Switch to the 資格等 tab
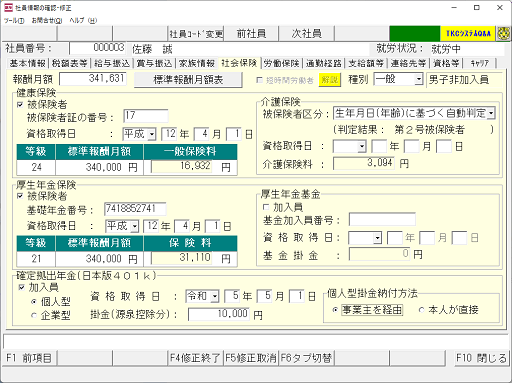Screen dimensions: 512x383 coord(446,63)
